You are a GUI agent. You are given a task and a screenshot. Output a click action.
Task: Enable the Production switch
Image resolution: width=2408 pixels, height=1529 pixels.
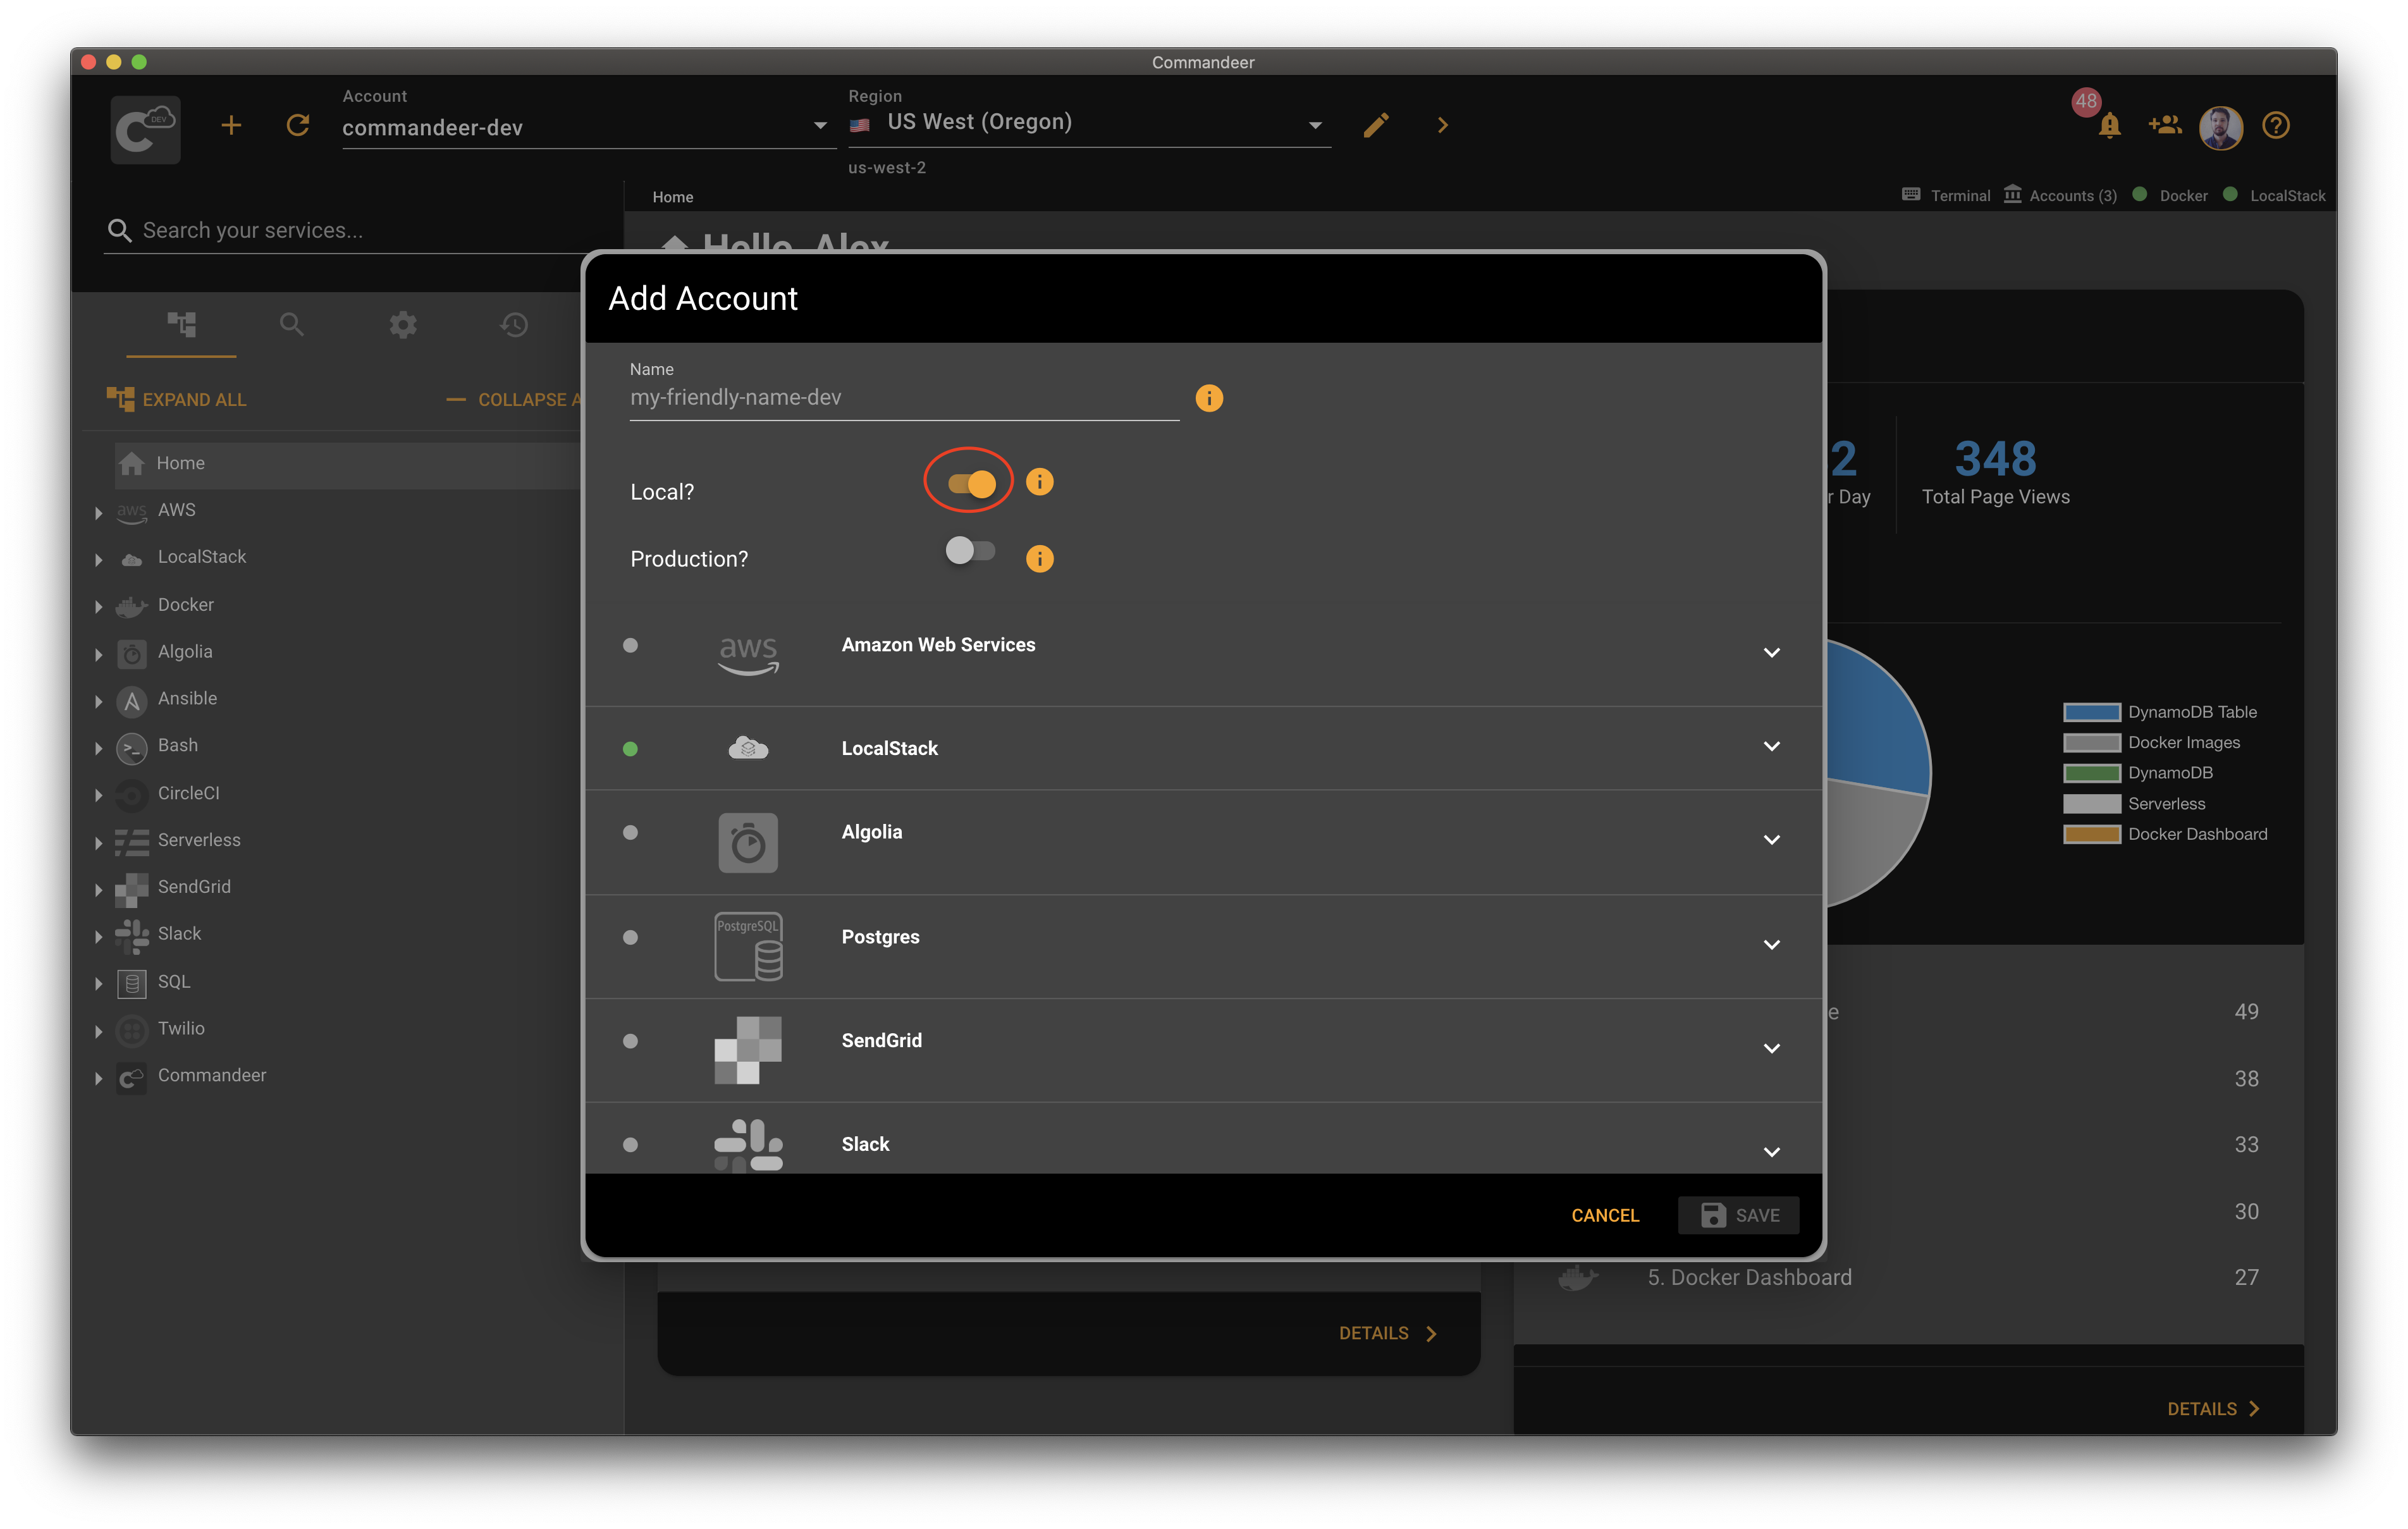(970, 551)
